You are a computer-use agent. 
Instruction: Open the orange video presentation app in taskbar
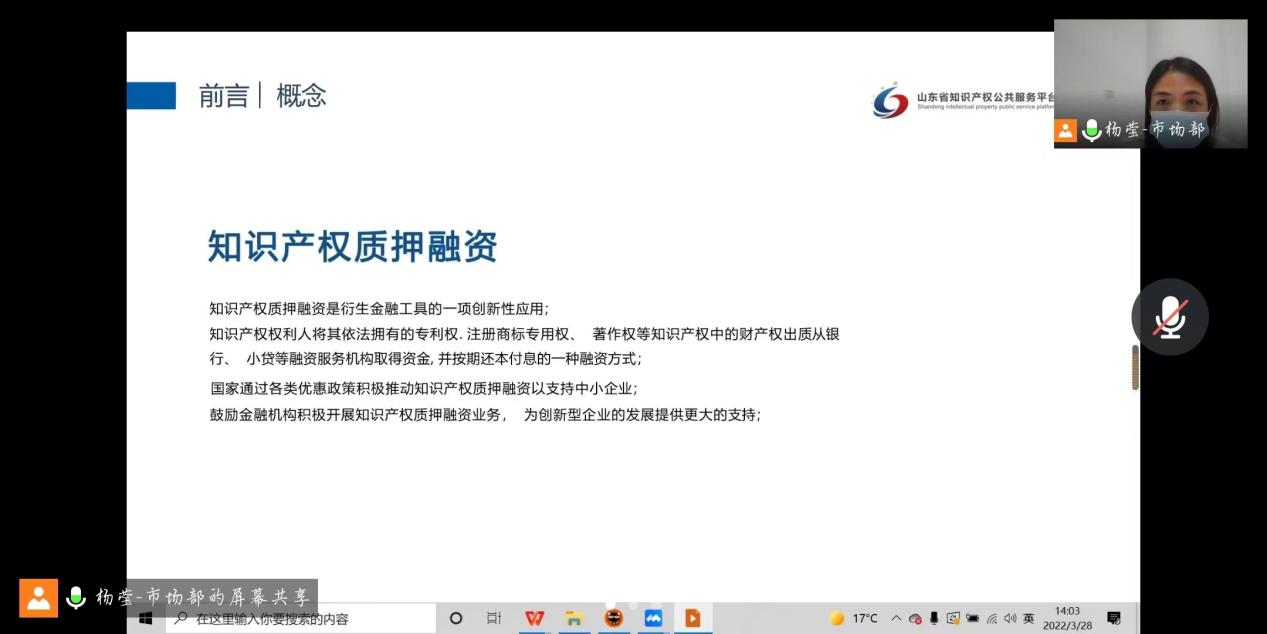[692, 618]
